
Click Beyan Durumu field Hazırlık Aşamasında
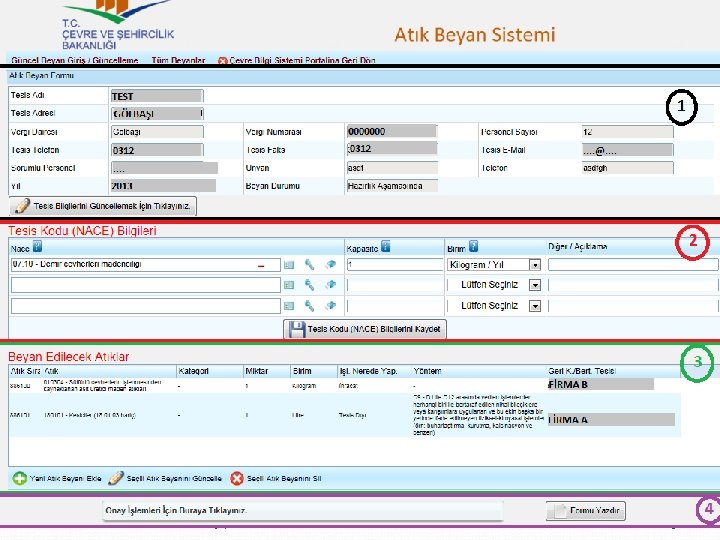point(392,186)
